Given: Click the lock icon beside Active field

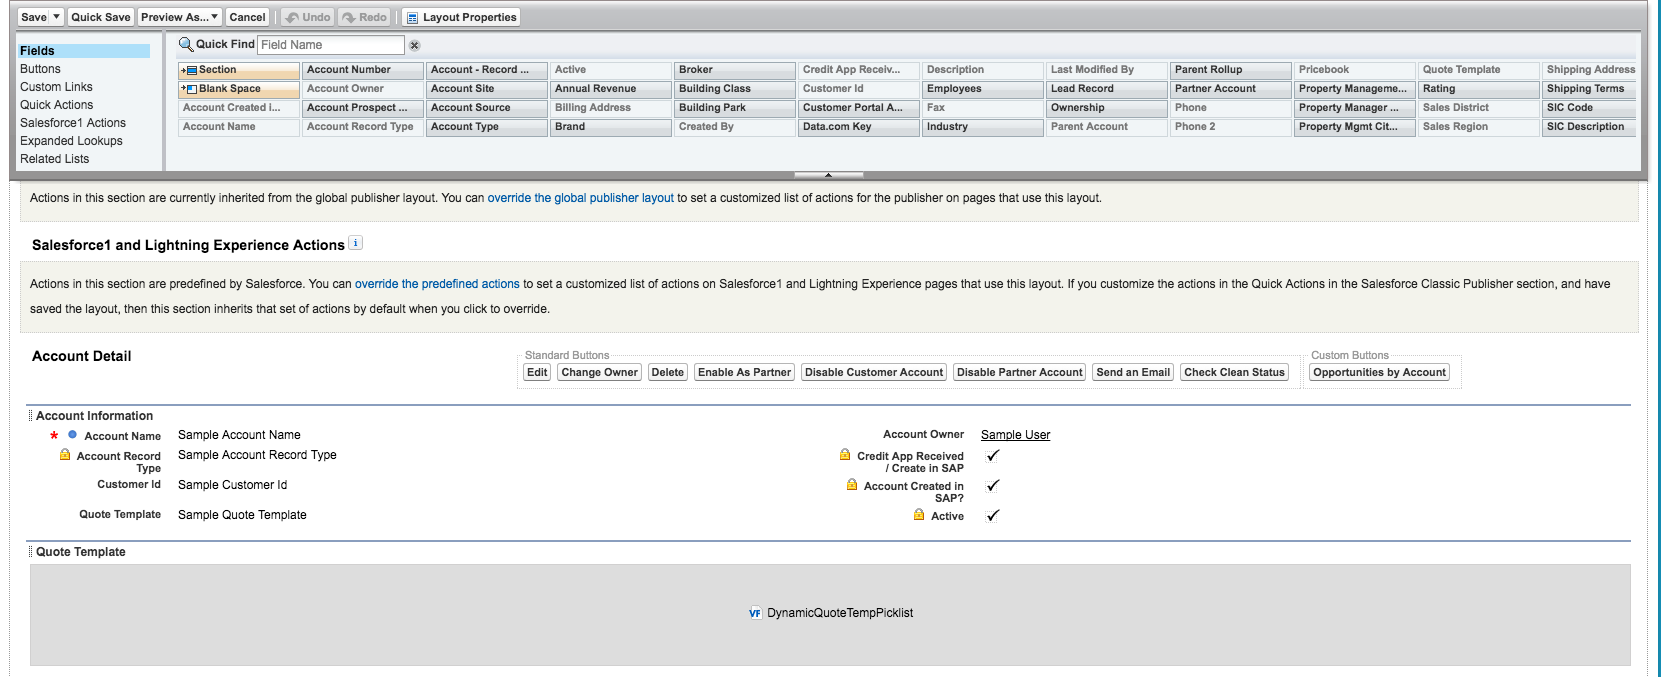Looking at the screenshot, I should (x=919, y=515).
